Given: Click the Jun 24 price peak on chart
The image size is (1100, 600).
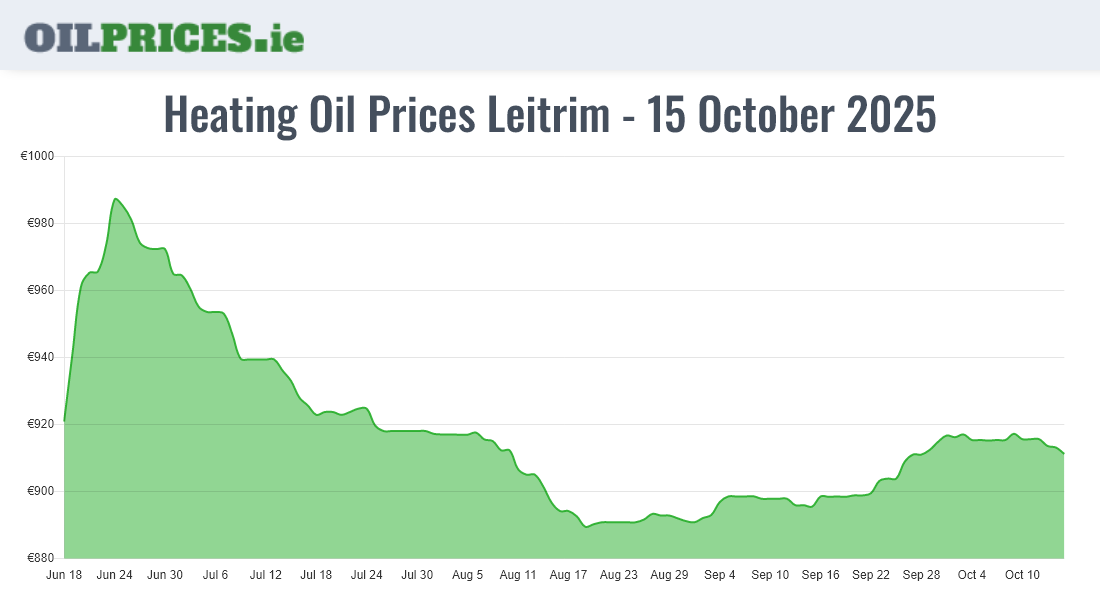Looking at the screenshot, I should click(x=116, y=199).
